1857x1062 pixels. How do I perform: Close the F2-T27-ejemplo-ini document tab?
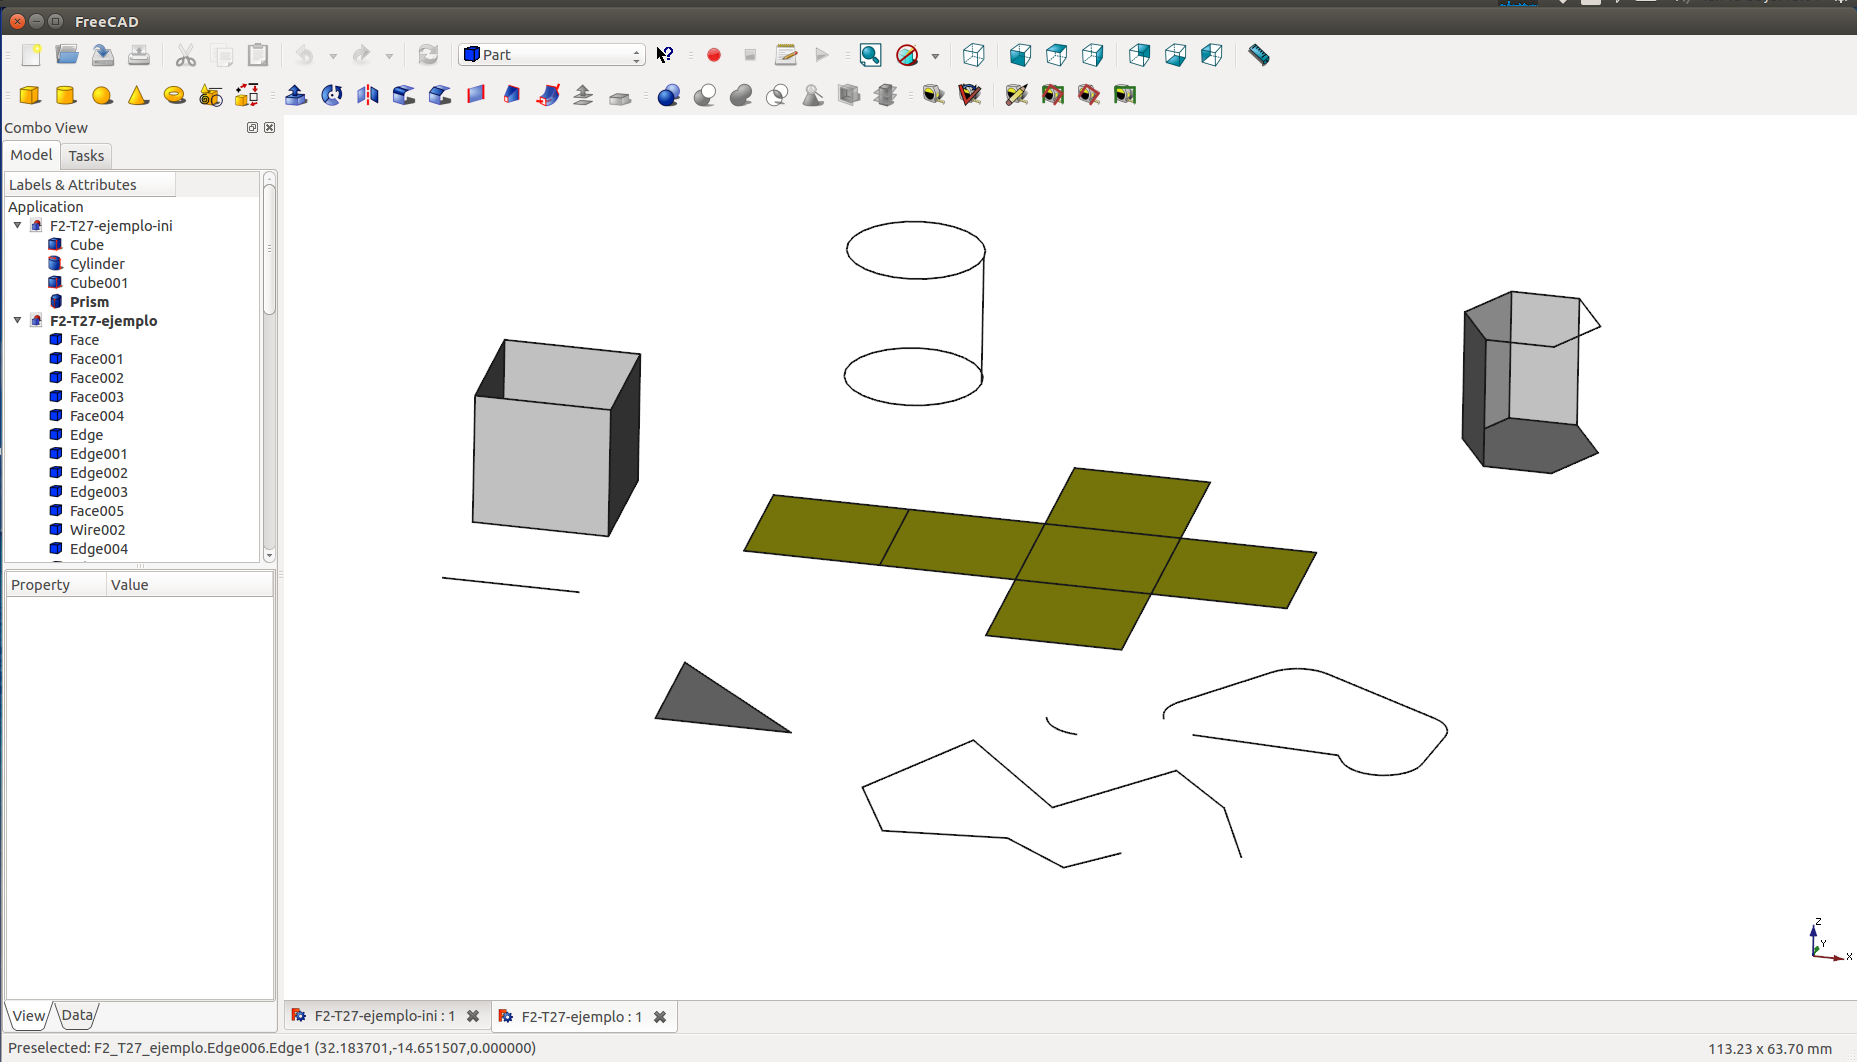click(473, 1016)
